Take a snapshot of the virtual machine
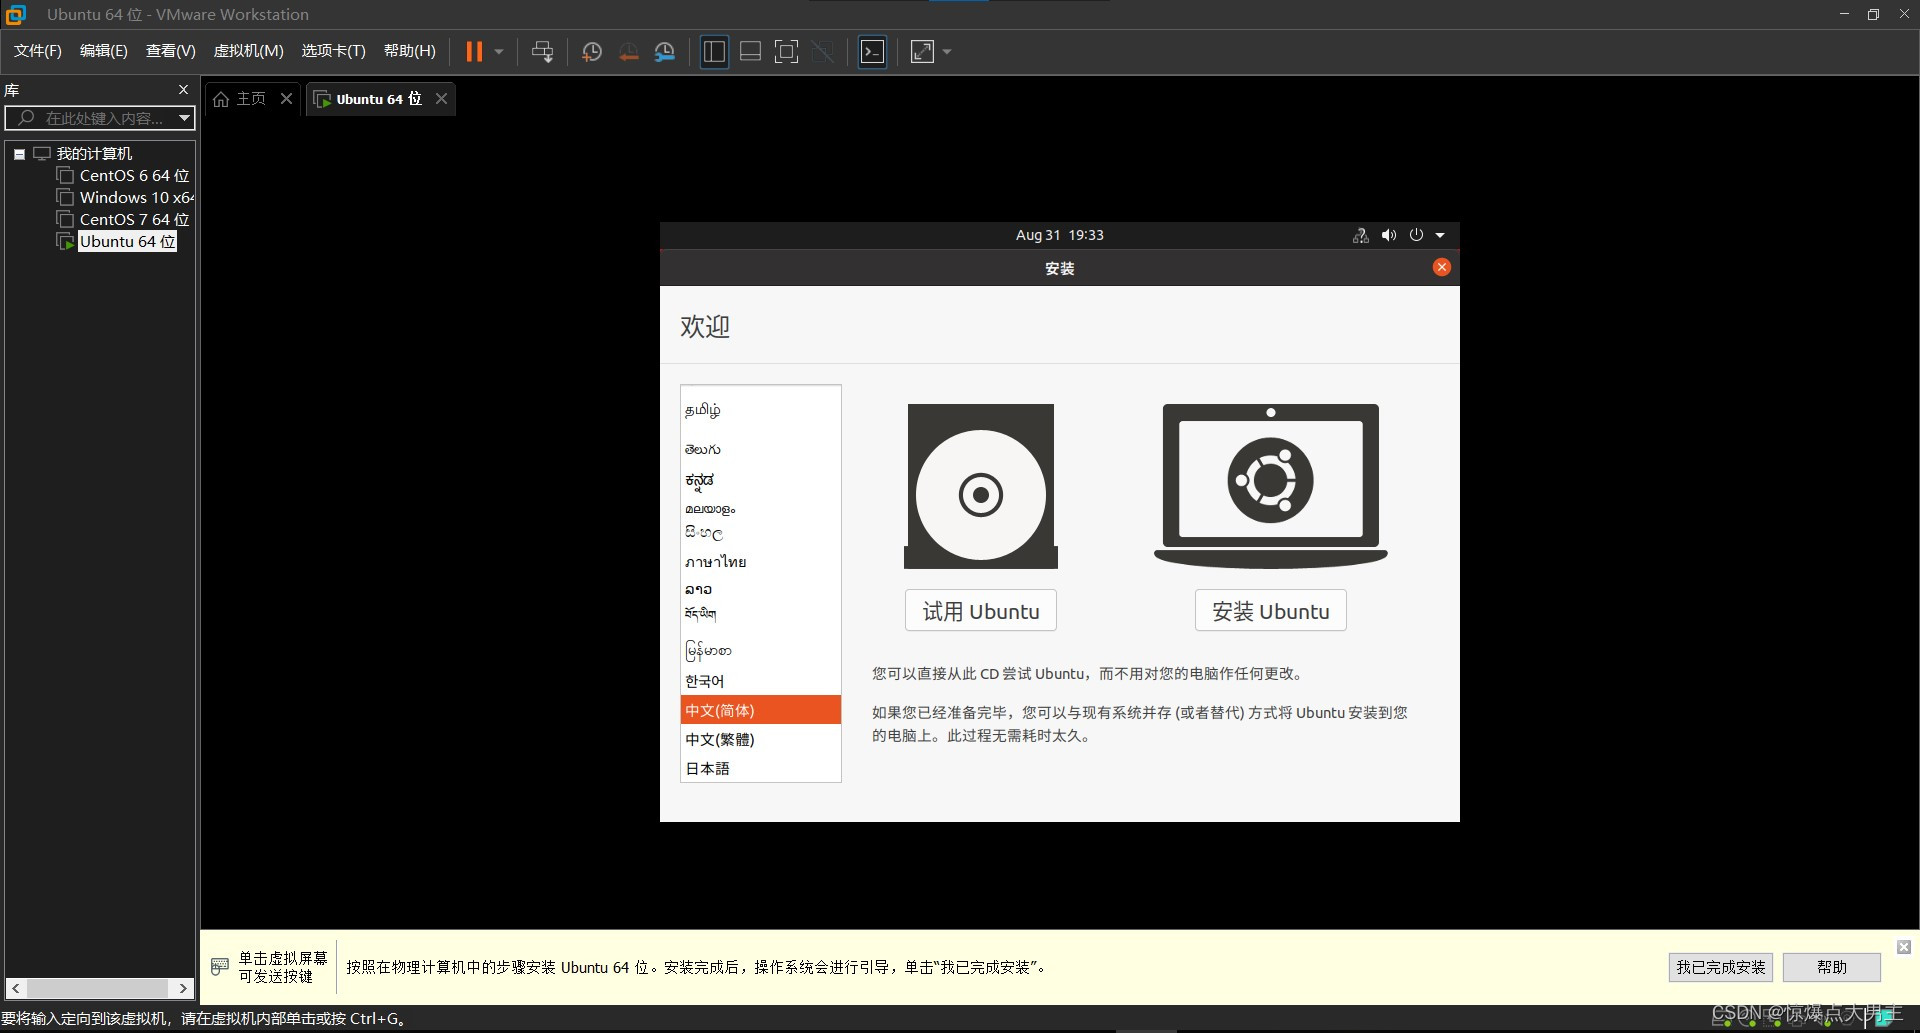The height and width of the screenshot is (1033, 1920). pos(591,51)
